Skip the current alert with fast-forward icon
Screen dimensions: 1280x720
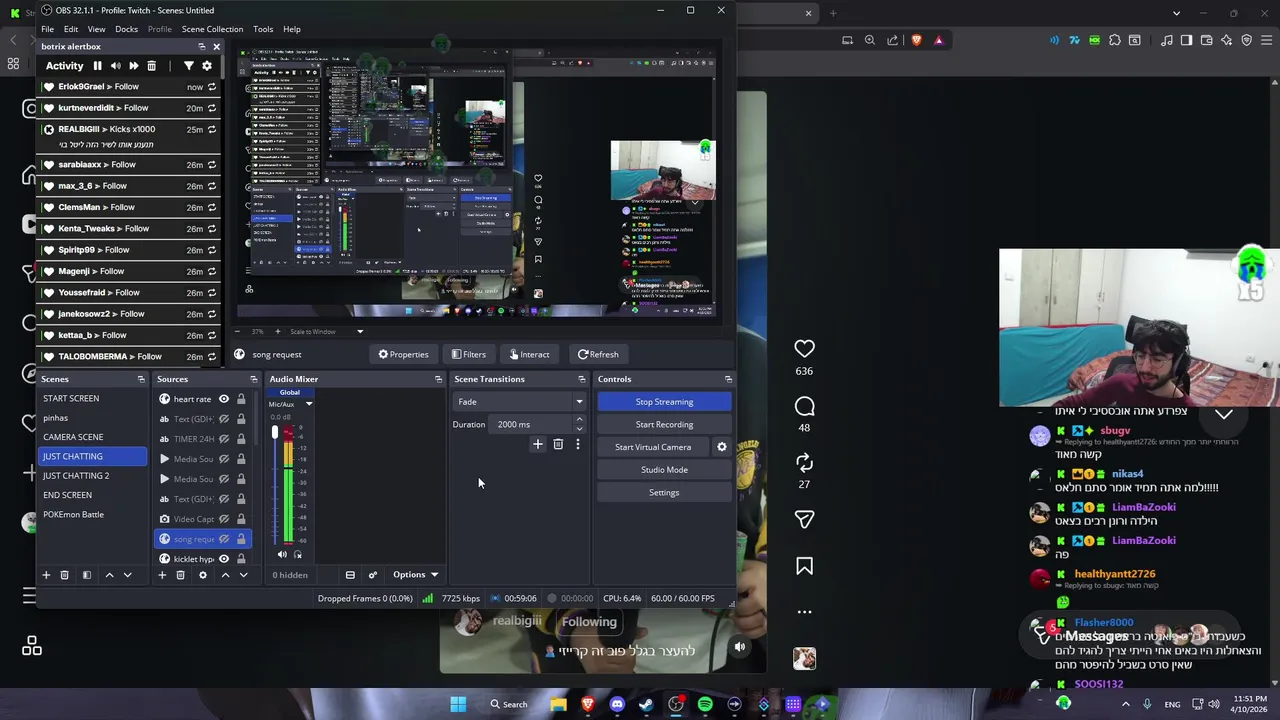click(133, 66)
